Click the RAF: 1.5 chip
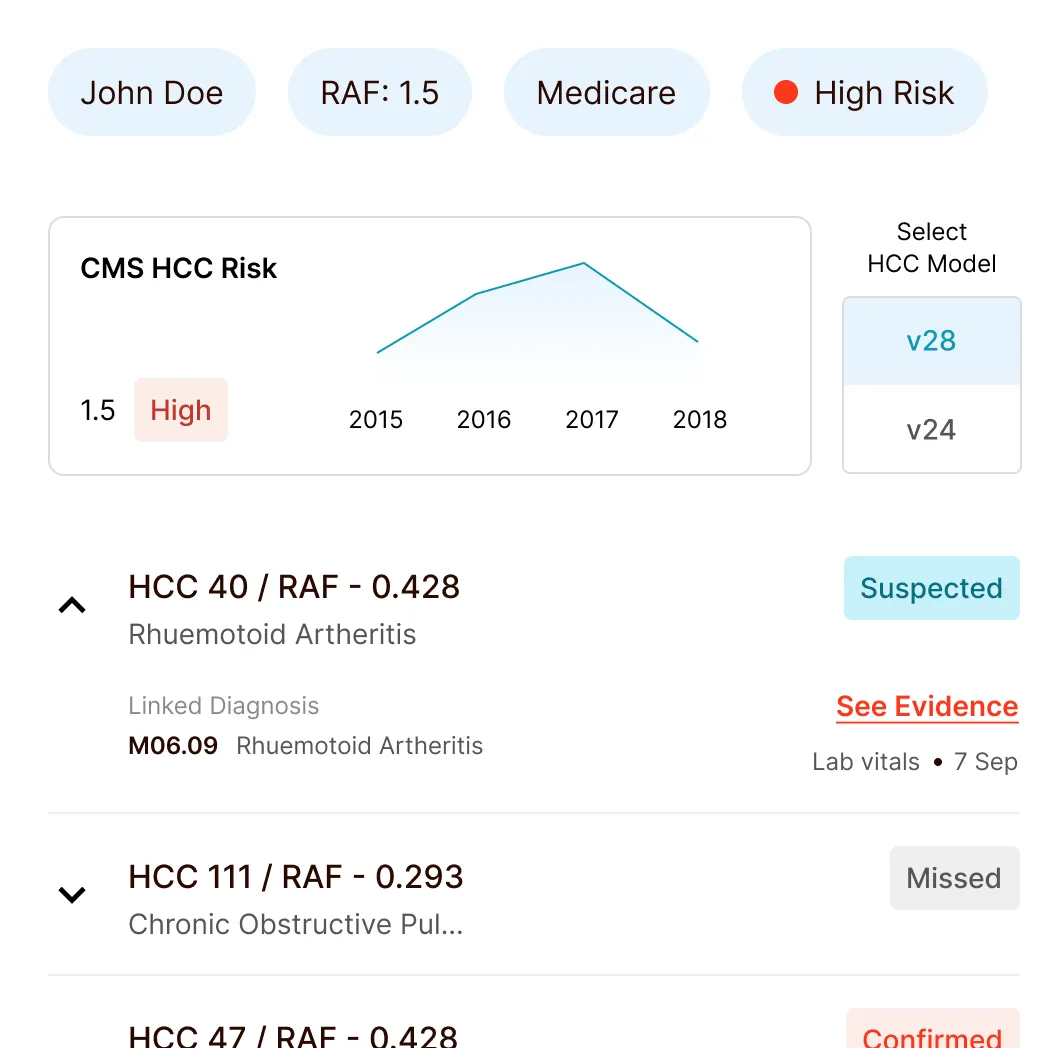This screenshot has width=1048, height=1048. coord(380,93)
